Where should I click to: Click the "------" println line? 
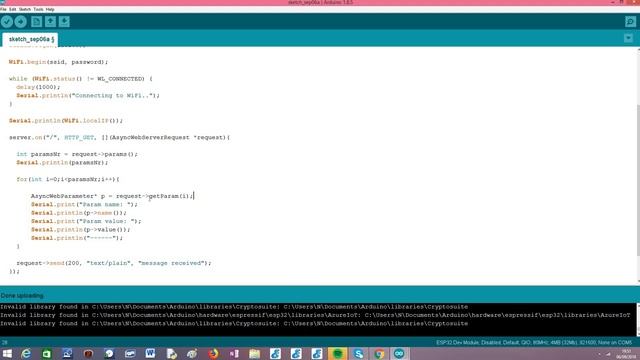77,238
